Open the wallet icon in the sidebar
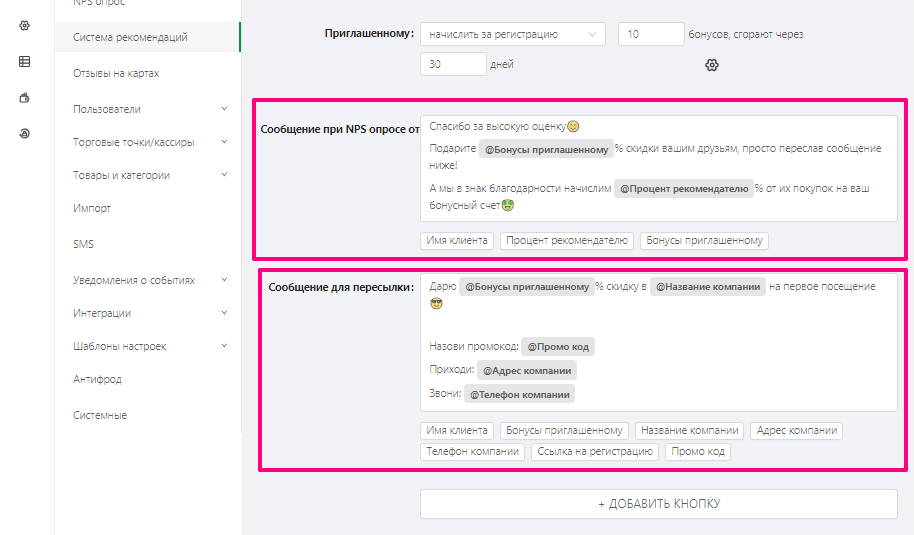The width and height of the screenshot is (914, 535). click(24, 98)
